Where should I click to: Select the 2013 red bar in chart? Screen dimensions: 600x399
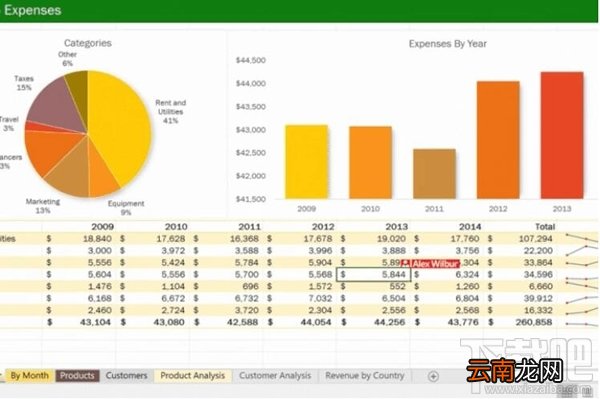[562, 135]
